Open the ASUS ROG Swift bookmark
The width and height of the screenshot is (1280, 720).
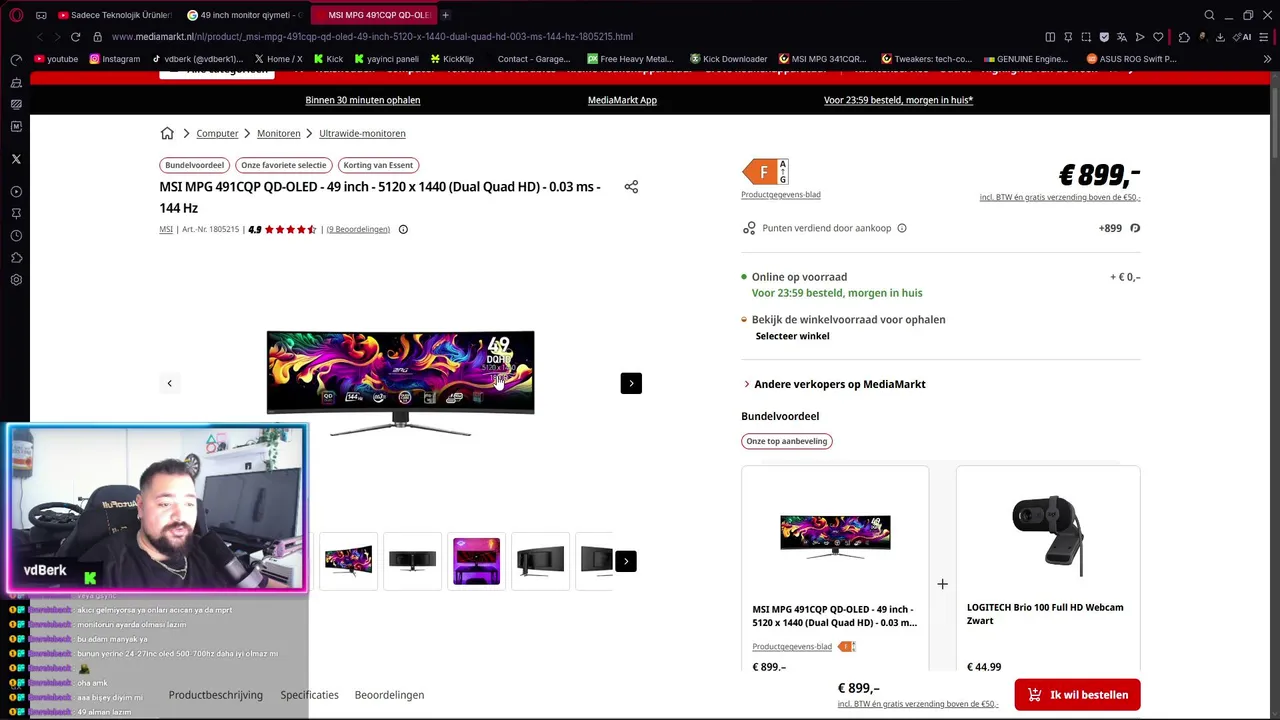coord(1131,59)
